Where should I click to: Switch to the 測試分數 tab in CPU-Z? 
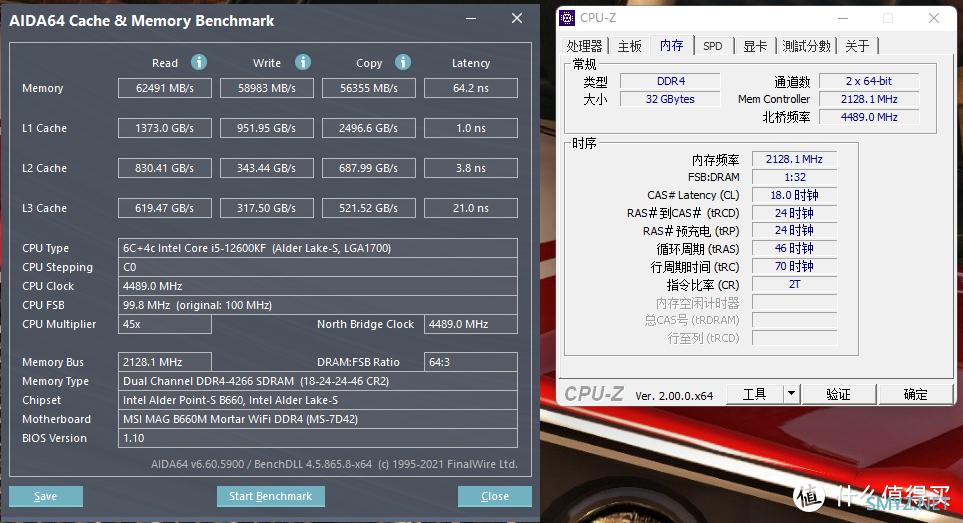pyautogui.click(x=806, y=46)
